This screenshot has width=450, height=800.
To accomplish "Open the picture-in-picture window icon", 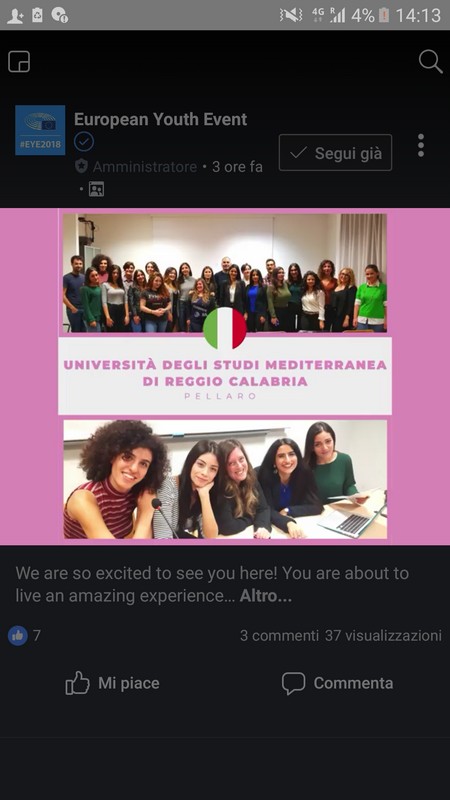I will (19, 62).
